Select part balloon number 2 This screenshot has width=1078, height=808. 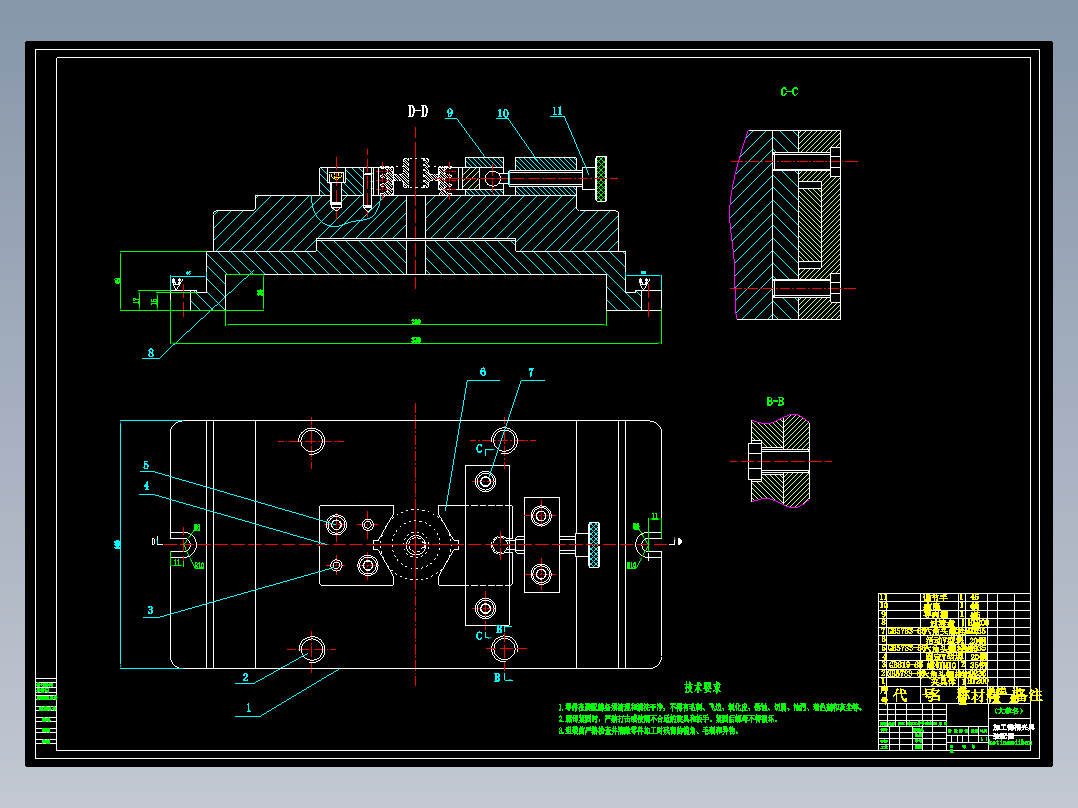[245, 677]
